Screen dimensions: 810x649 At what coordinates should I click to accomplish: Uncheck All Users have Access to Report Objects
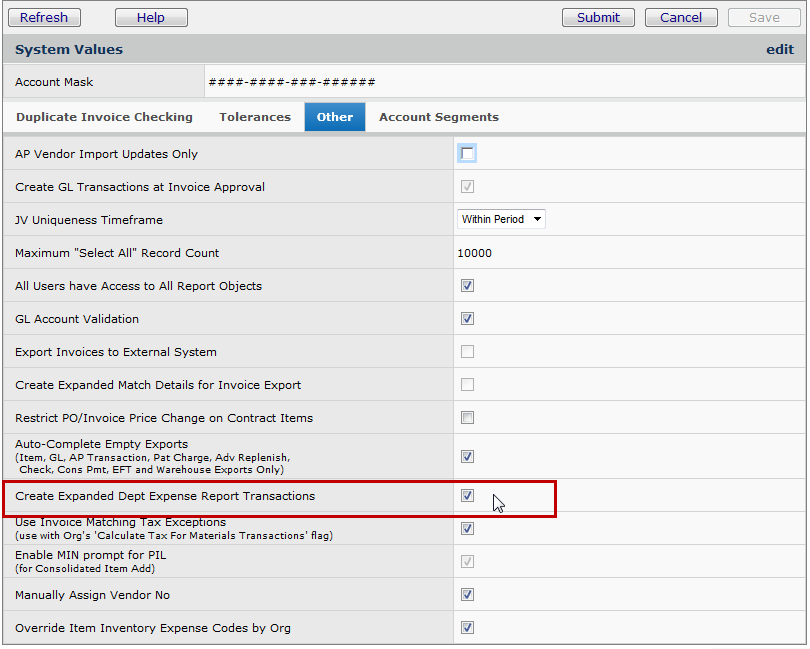click(467, 286)
